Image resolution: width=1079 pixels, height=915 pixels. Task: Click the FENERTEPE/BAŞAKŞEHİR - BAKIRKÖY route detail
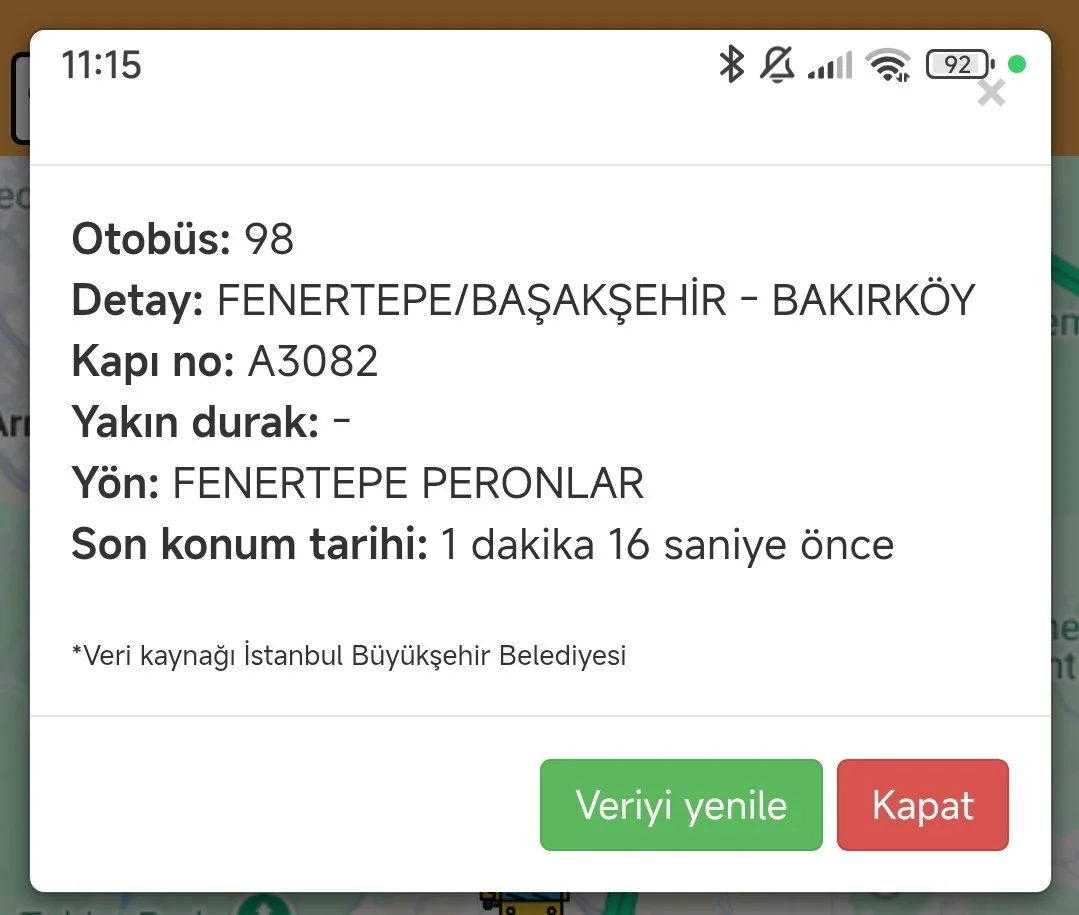tap(596, 300)
